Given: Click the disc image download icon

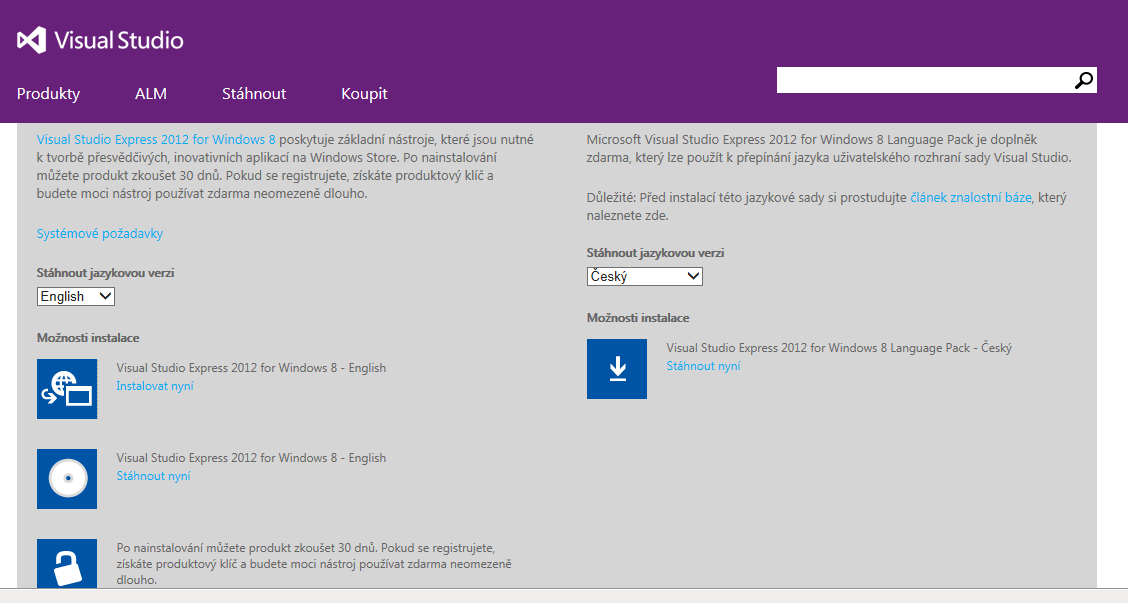Looking at the screenshot, I should (67, 479).
